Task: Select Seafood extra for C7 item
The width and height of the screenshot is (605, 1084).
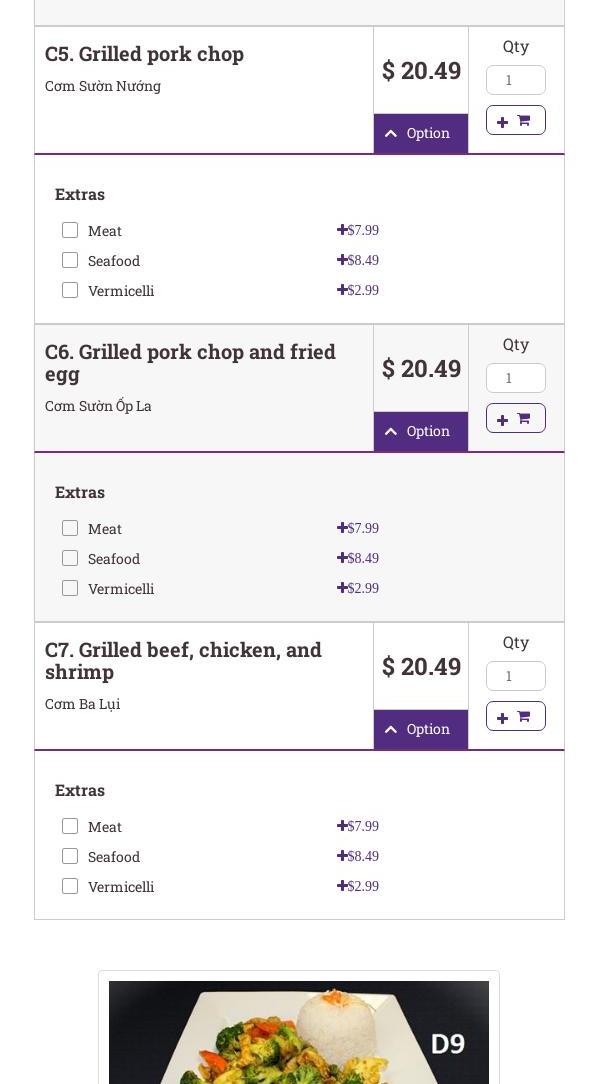Action: [x=70, y=856]
